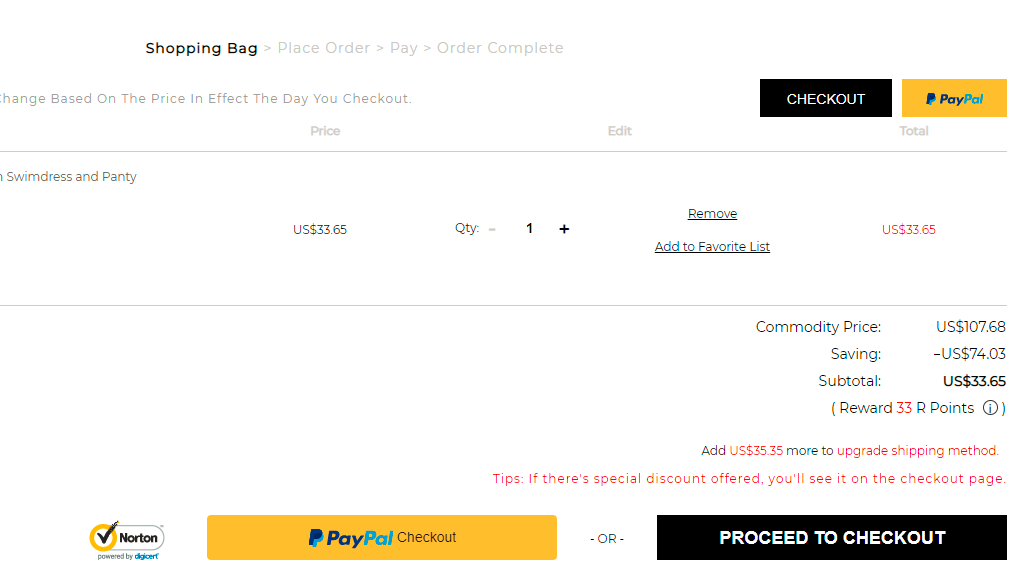Select the Order Complete step

[x=500, y=48]
